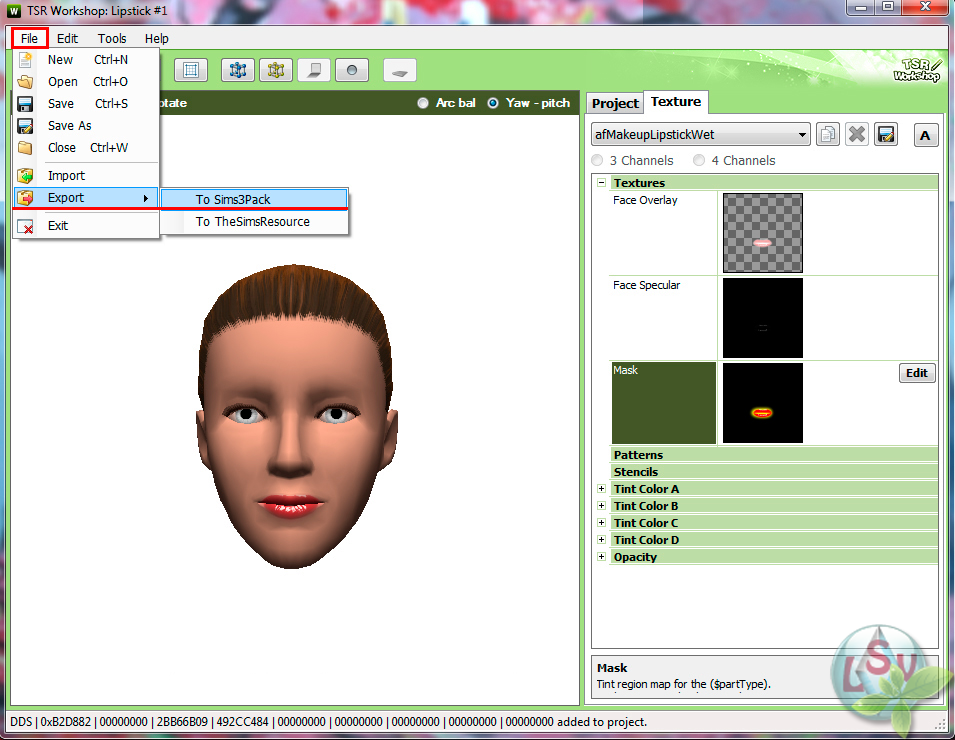The width and height of the screenshot is (955, 740).
Task: Click the Mask texture thumbnail
Action: [763, 403]
